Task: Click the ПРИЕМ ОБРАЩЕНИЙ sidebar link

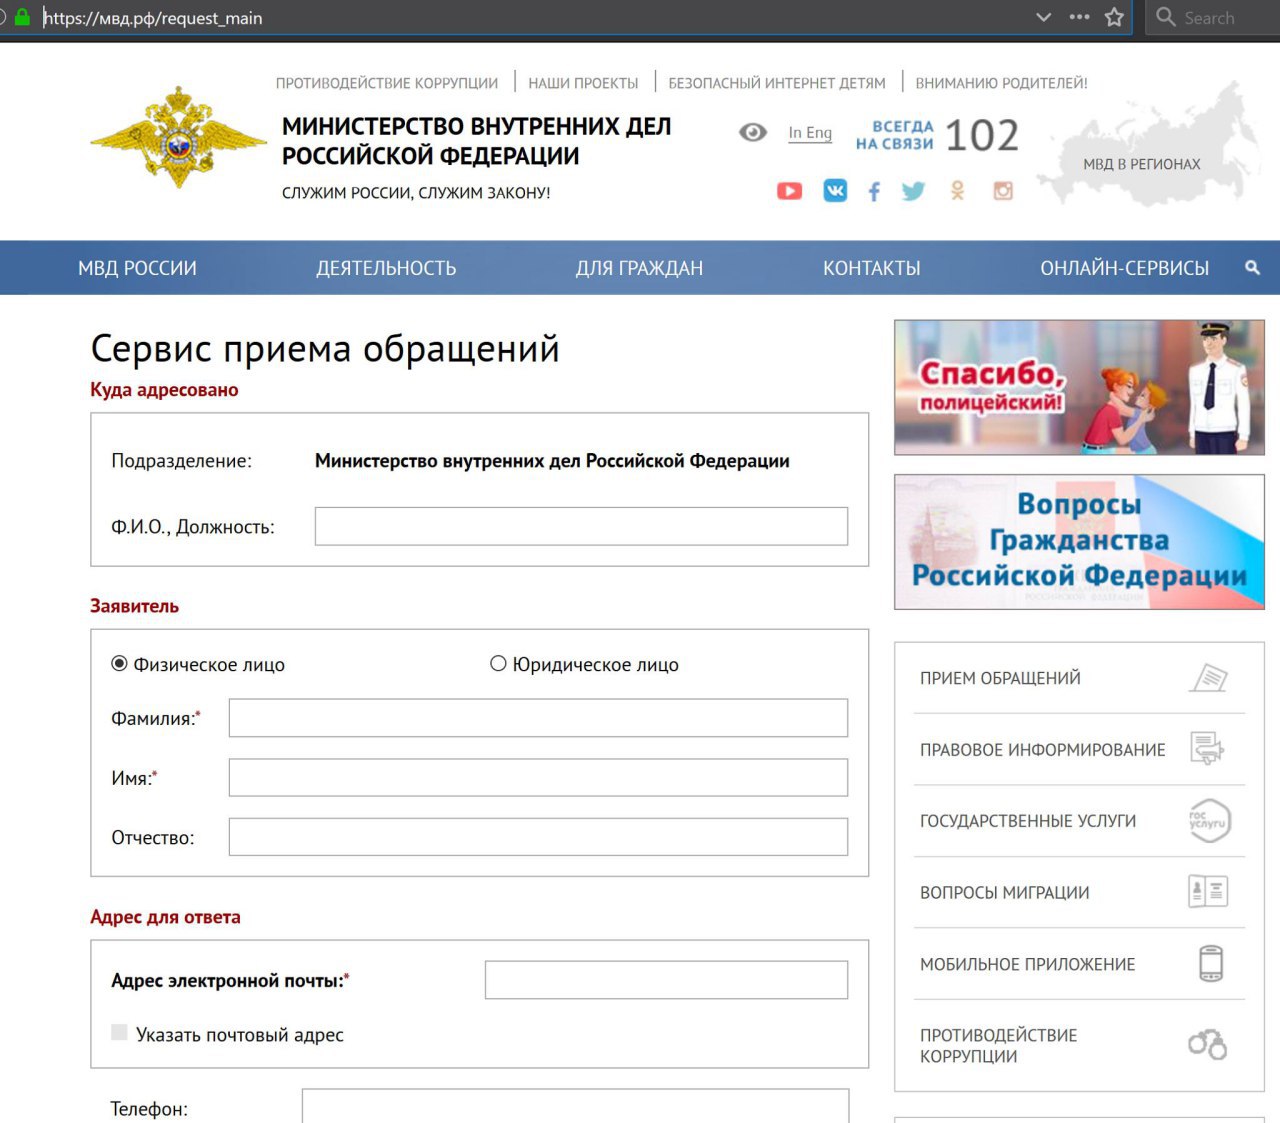Action: (x=1000, y=678)
